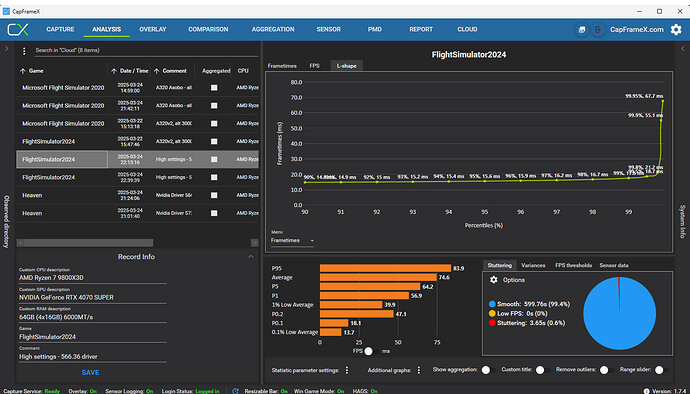Click the refresh icon in status bar

(235, 391)
